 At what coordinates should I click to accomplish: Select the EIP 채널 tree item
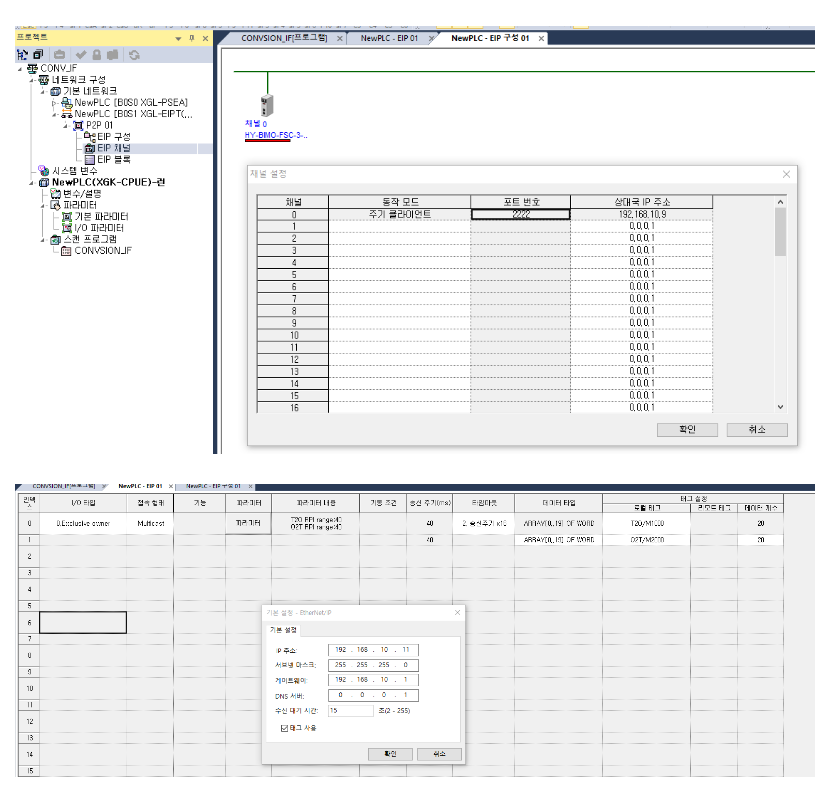113,148
